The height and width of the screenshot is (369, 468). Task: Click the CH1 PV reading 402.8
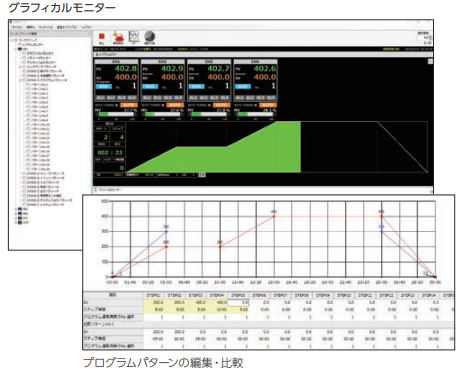126,69
